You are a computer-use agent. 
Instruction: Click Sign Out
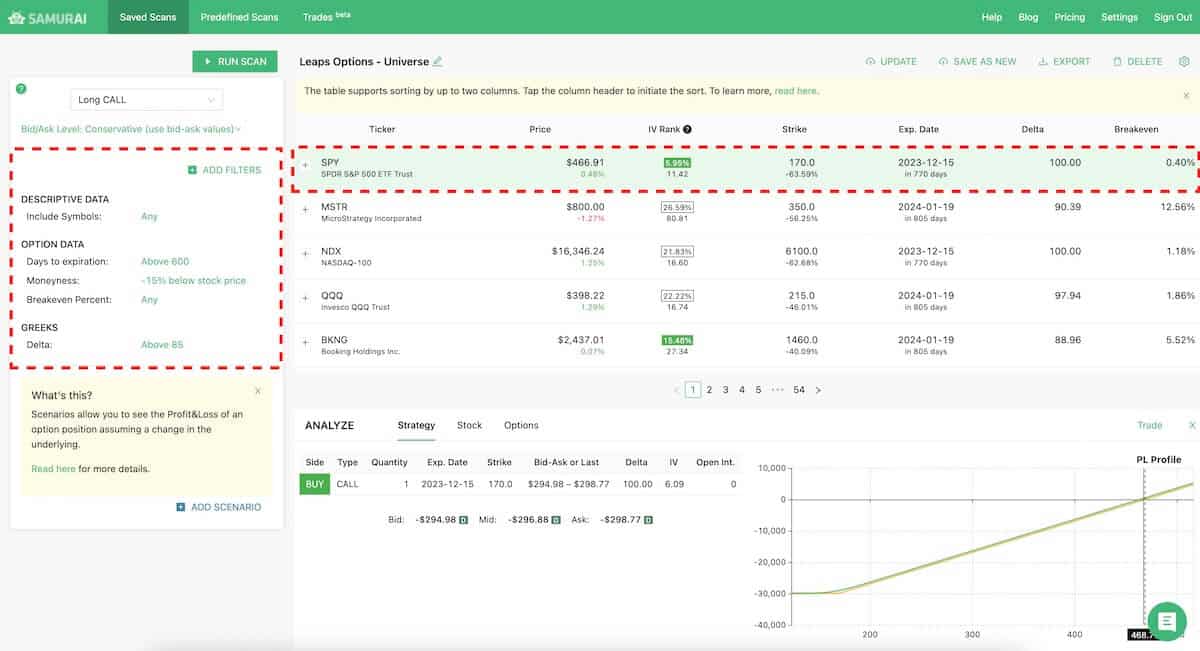pos(1173,17)
